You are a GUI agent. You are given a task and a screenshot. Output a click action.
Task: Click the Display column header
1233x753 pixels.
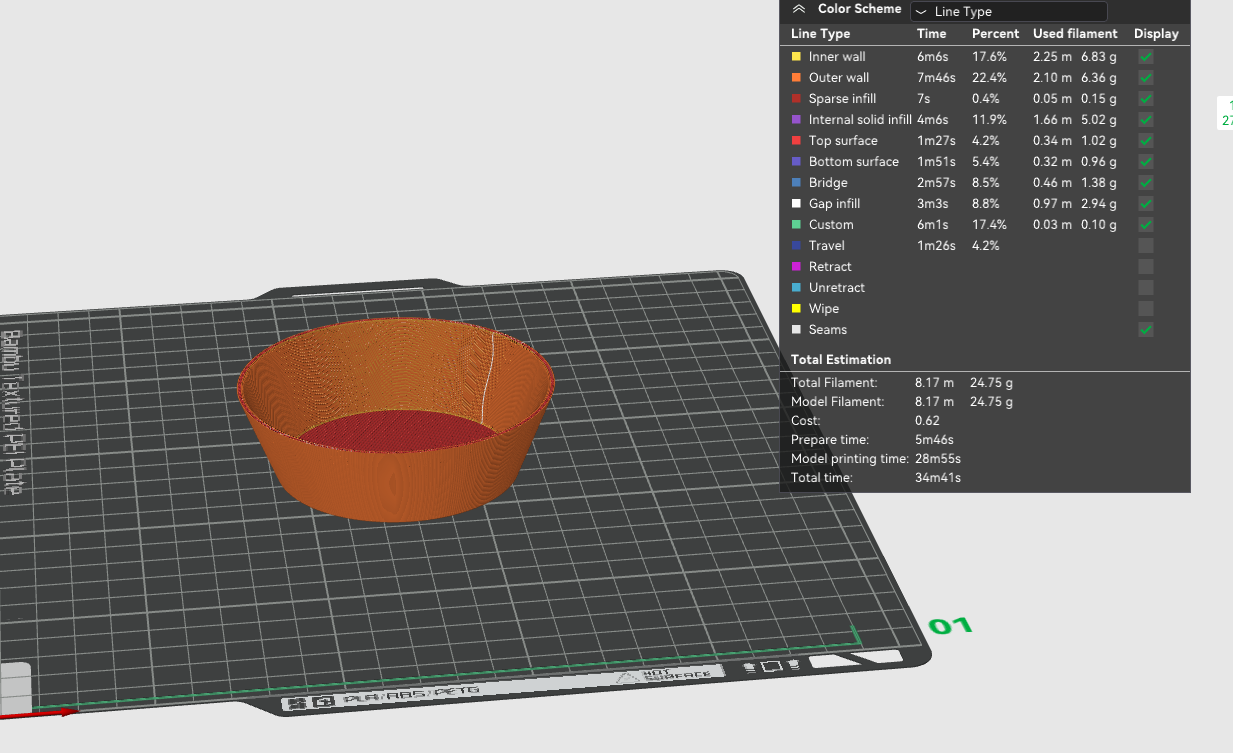(x=1156, y=34)
